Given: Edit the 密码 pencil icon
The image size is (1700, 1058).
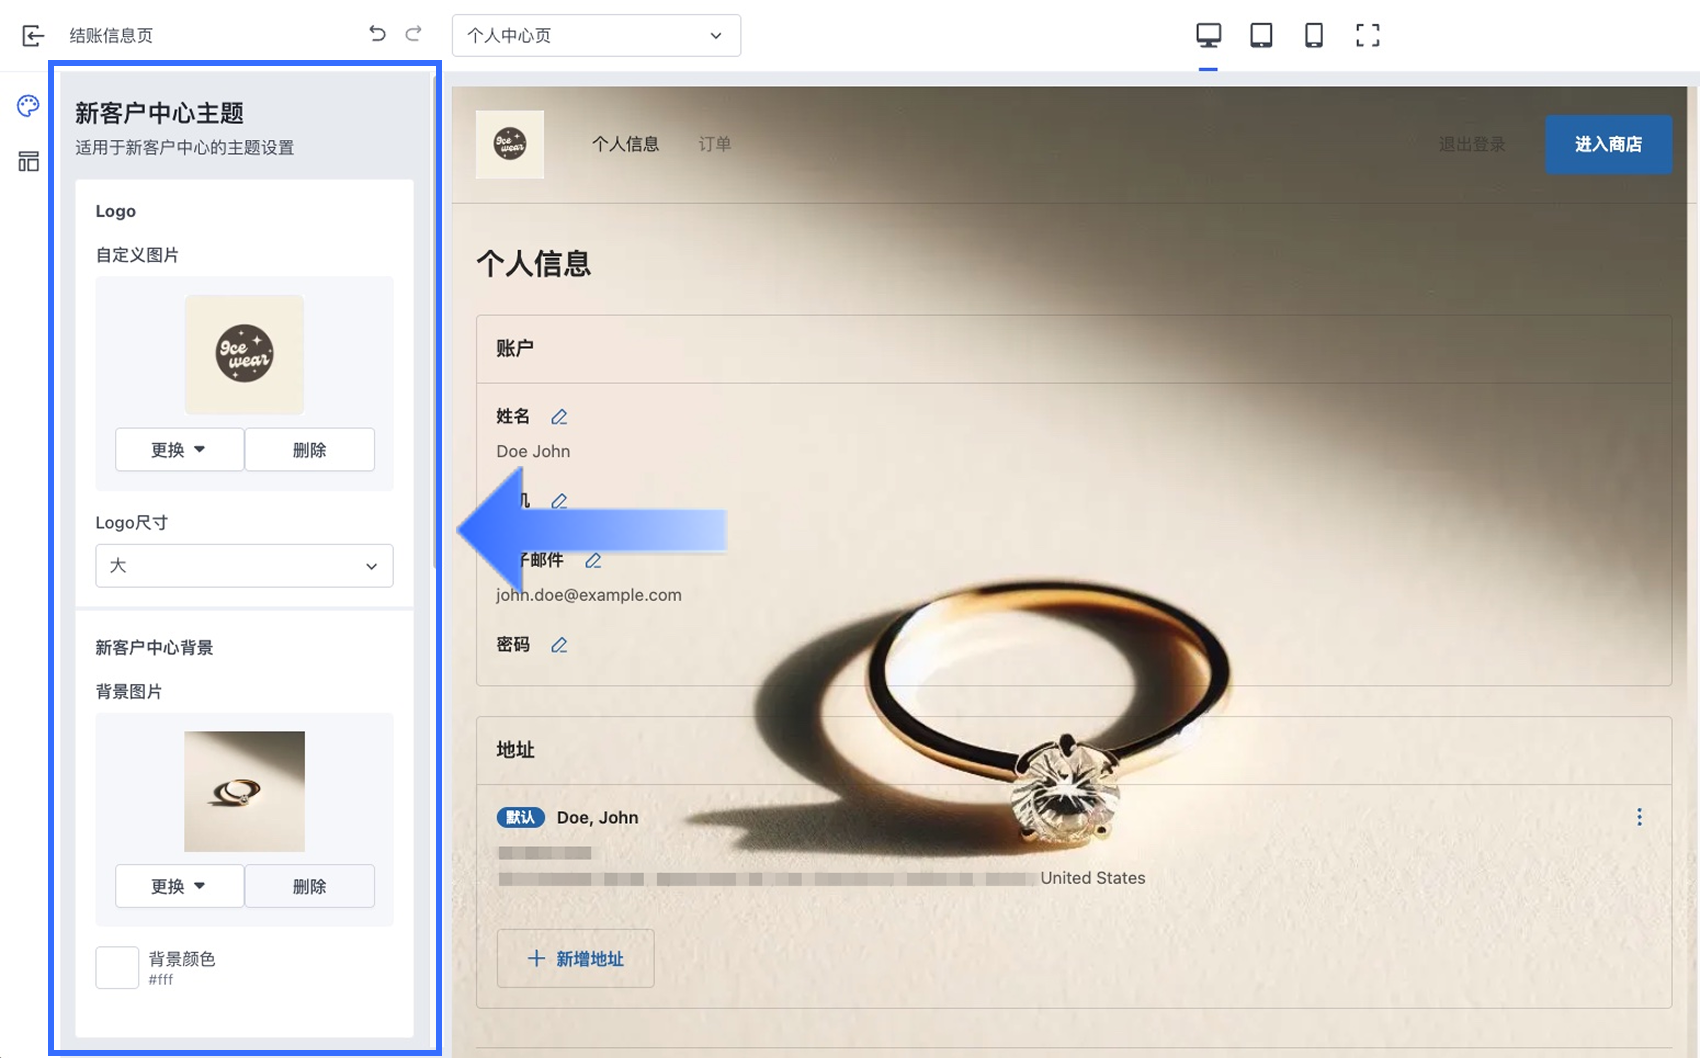Looking at the screenshot, I should coord(559,645).
